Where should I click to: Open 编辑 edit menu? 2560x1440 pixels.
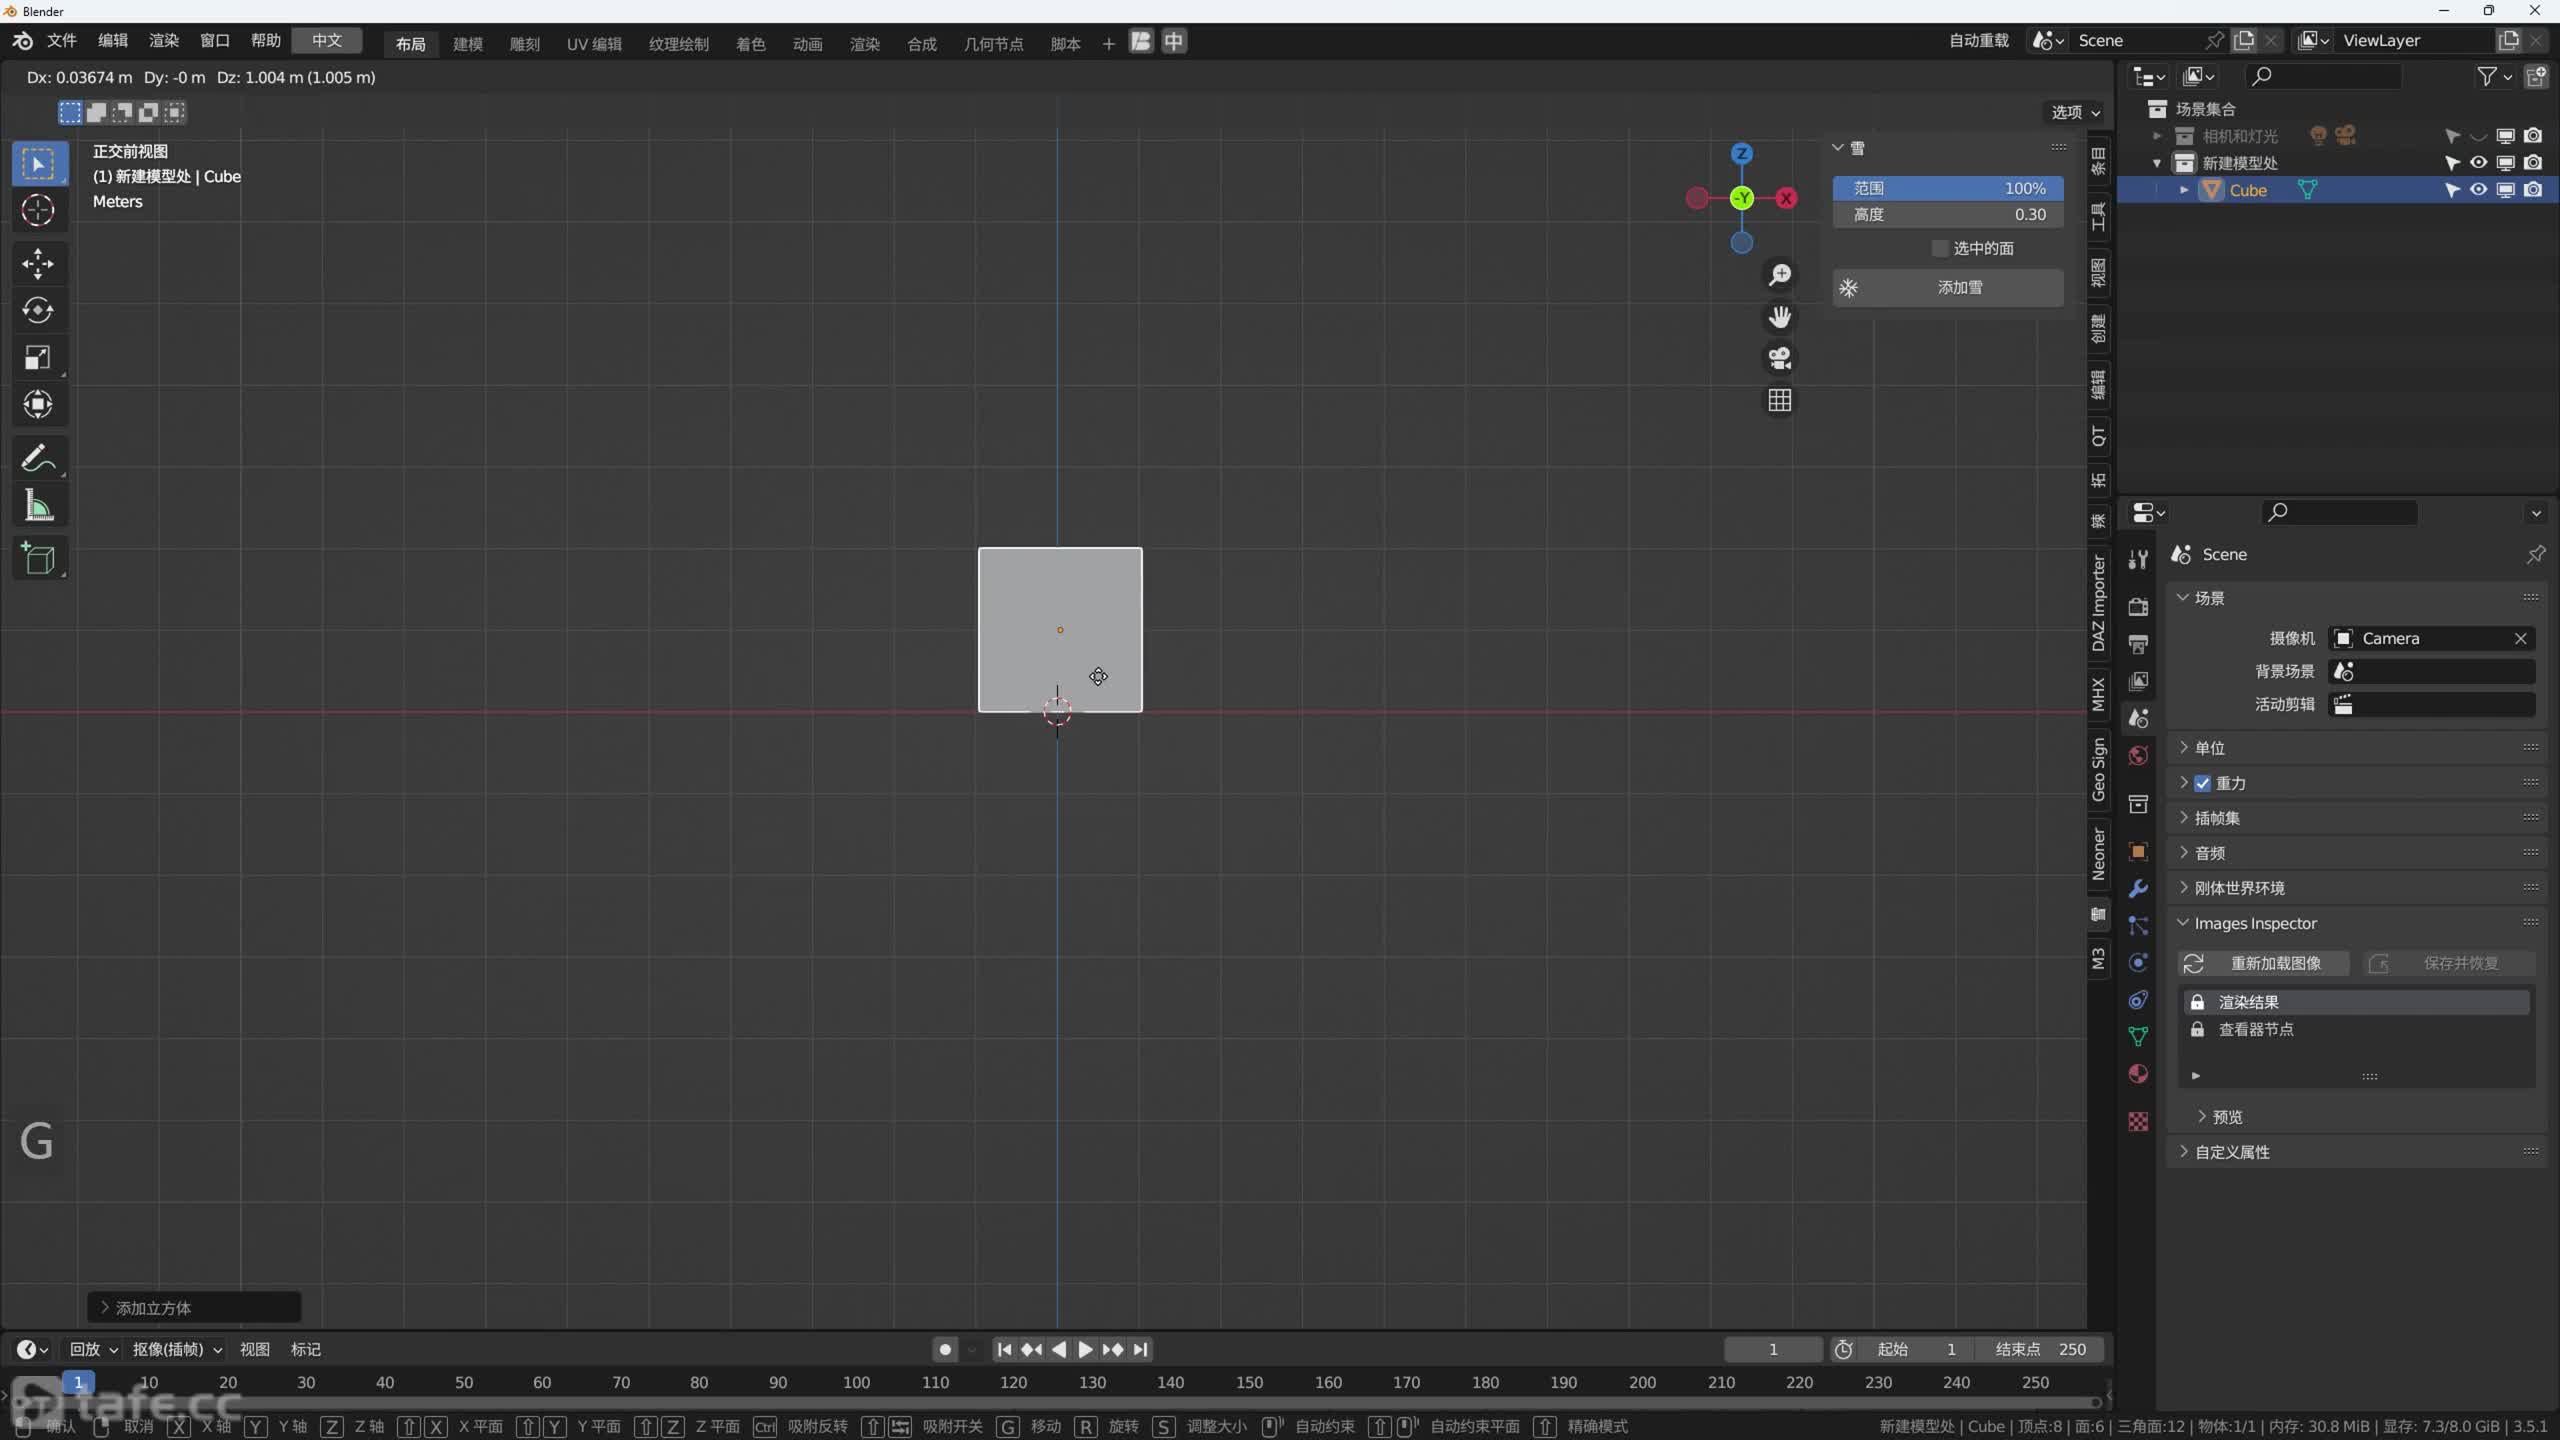coord(112,41)
